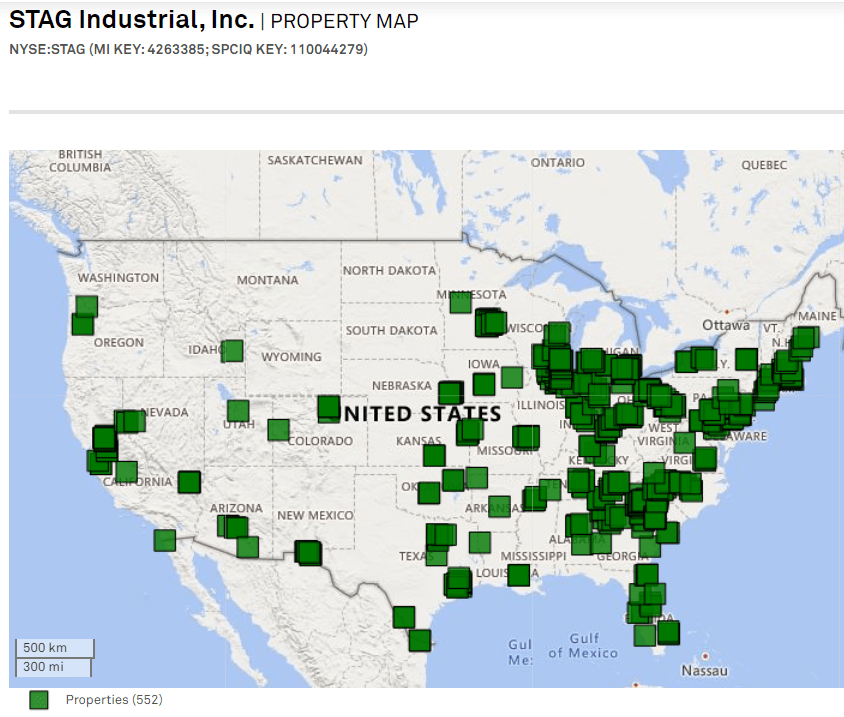Select the marker above the Missouri label
Viewport: 844px width, 717px height.
click(526, 437)
